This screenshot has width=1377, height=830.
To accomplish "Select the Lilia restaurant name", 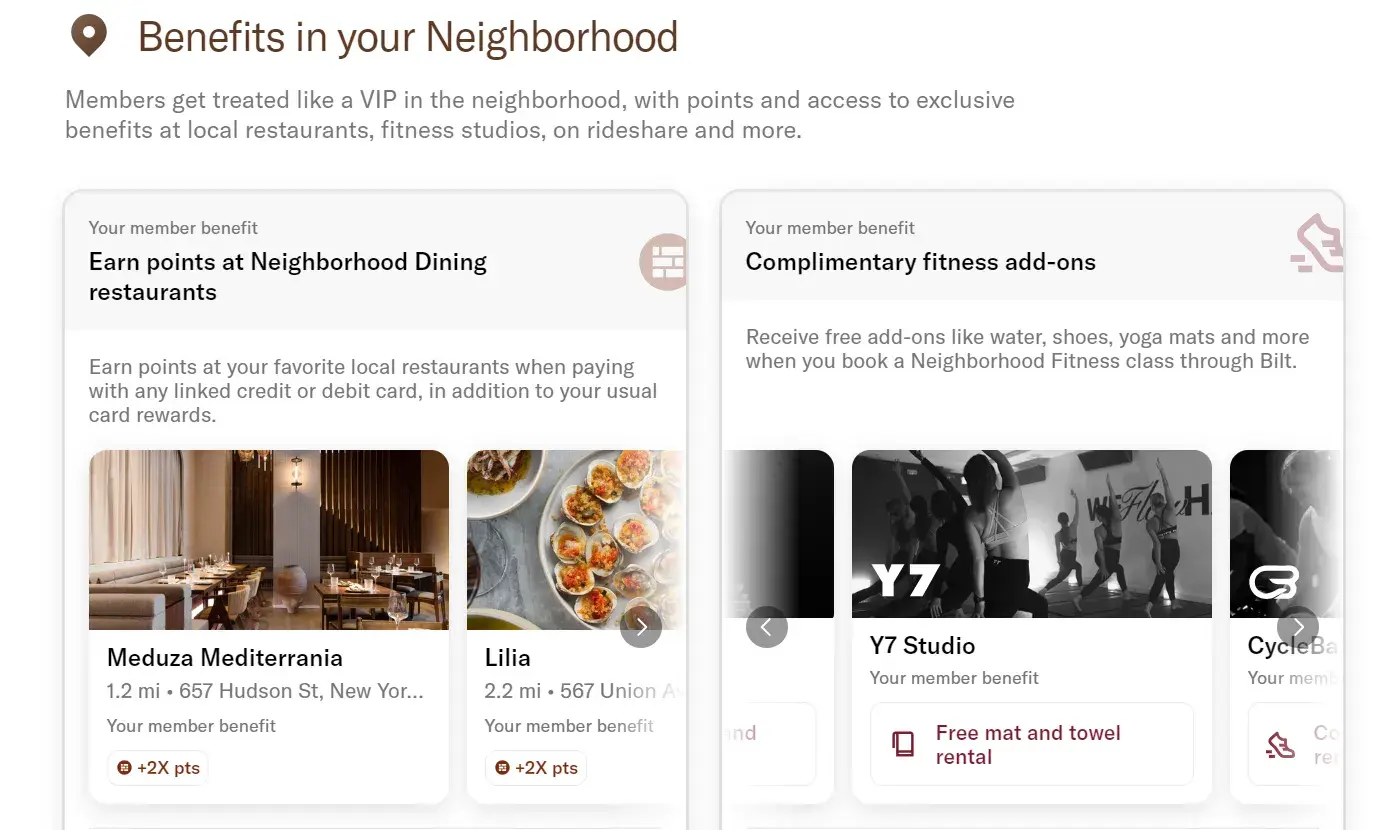I will pos(508,658).
